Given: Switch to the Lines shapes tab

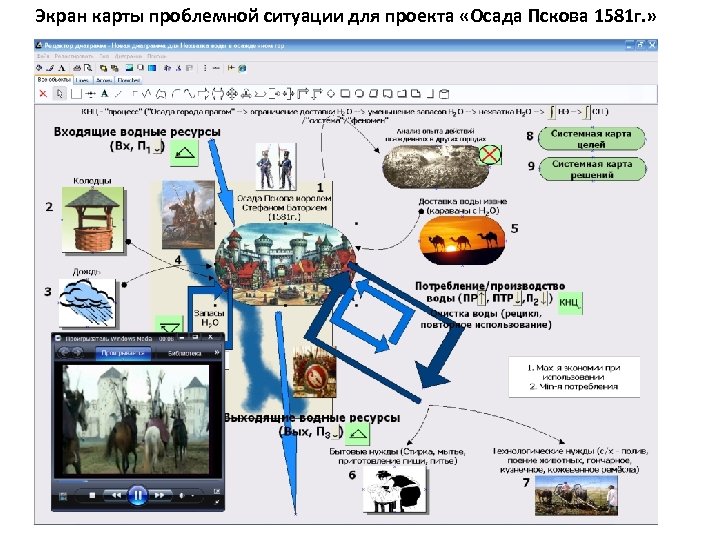Looking at the screenshot, I should 83,80.
